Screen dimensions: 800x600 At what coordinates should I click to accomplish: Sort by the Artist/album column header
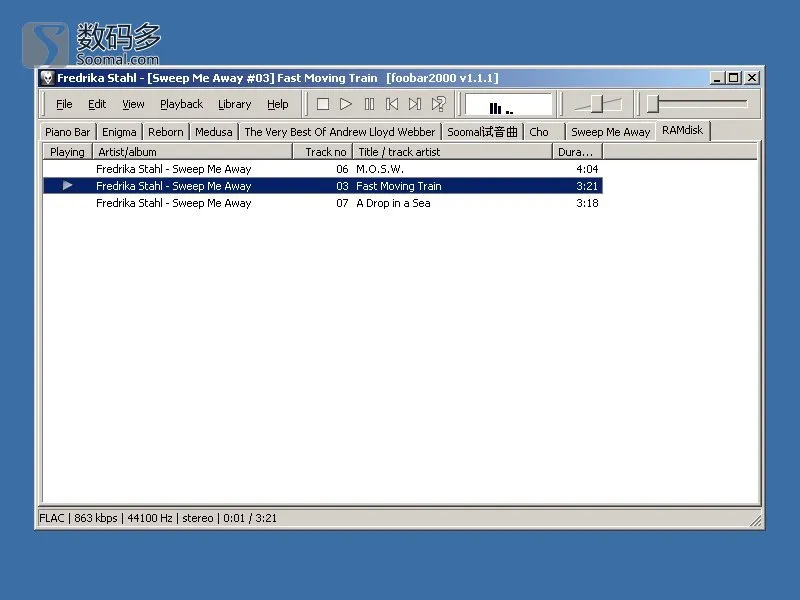(x=193, y=152)
